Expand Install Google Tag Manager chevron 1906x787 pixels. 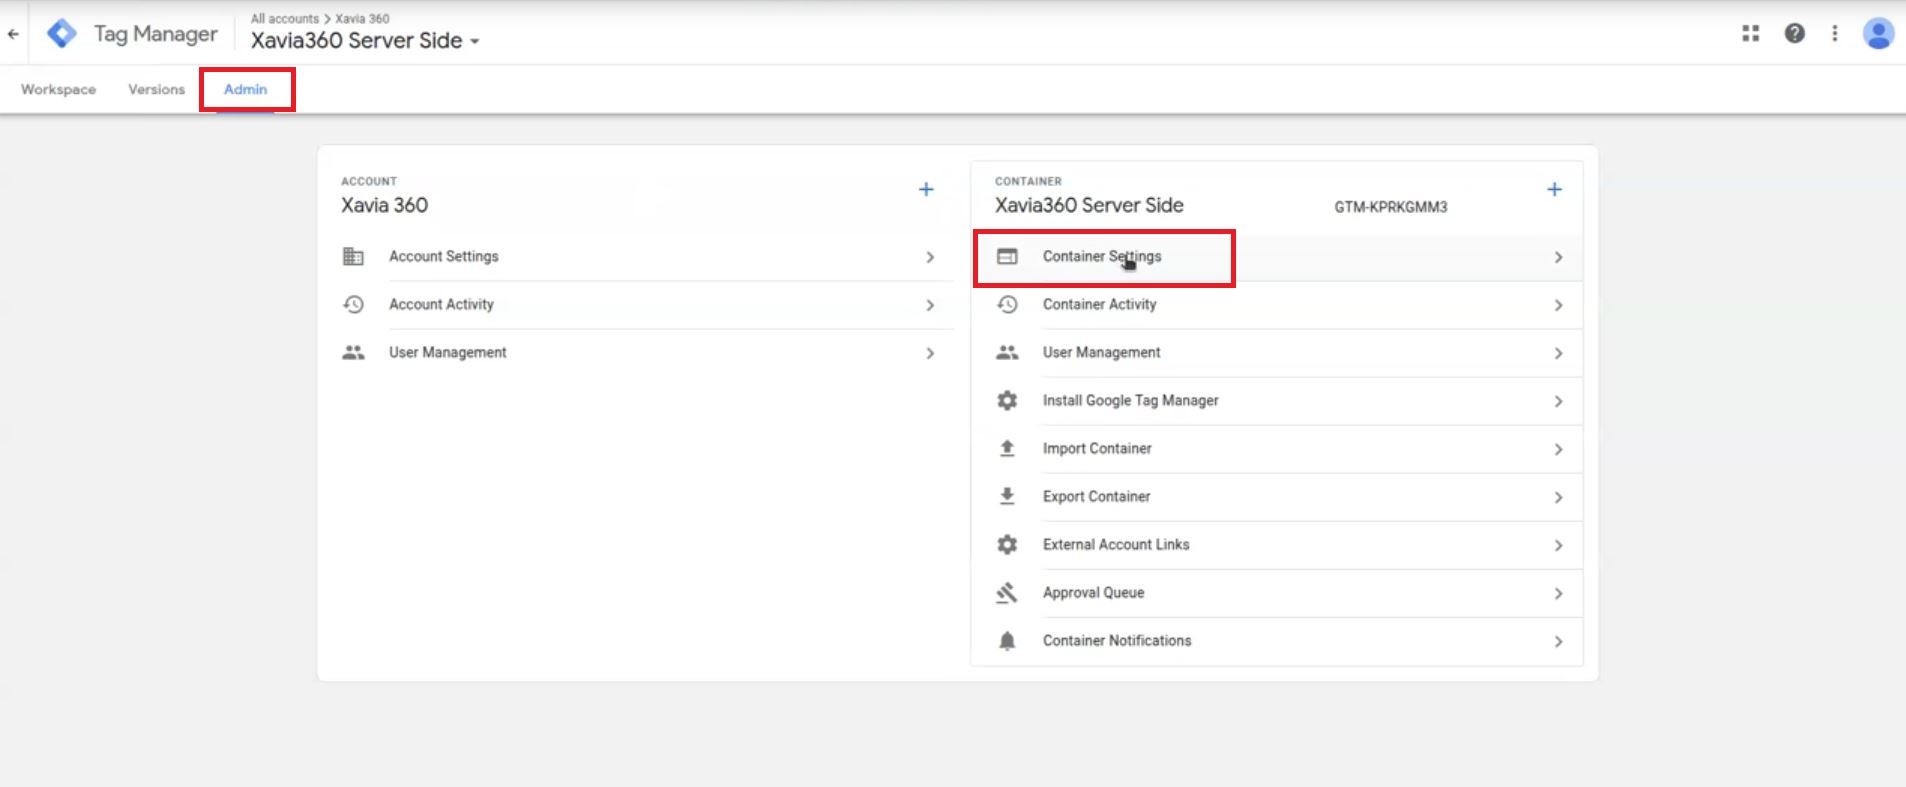pyautogui.click(x=1558, y=401)
